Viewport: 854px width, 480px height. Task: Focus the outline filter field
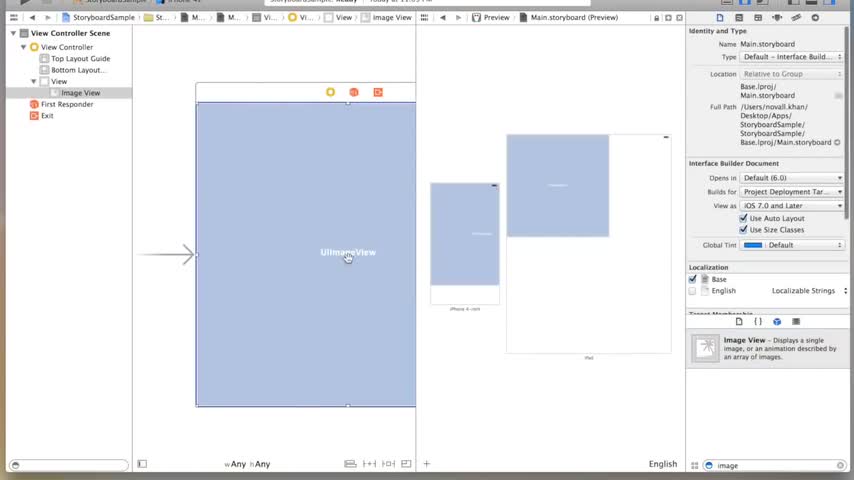click(x=69, y=465)
